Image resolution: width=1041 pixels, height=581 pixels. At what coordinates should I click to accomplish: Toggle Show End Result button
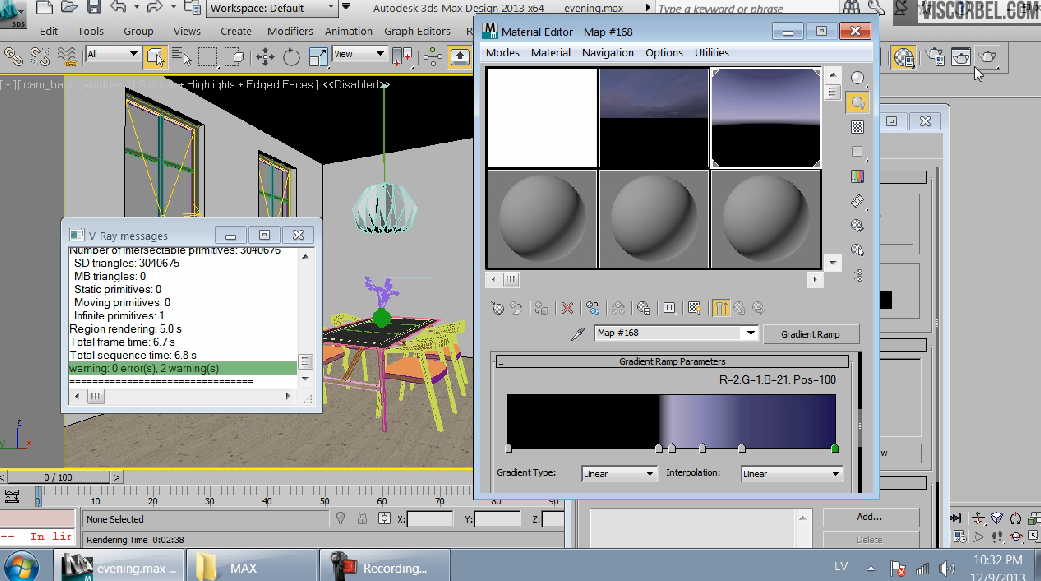[x=720, y=308]
